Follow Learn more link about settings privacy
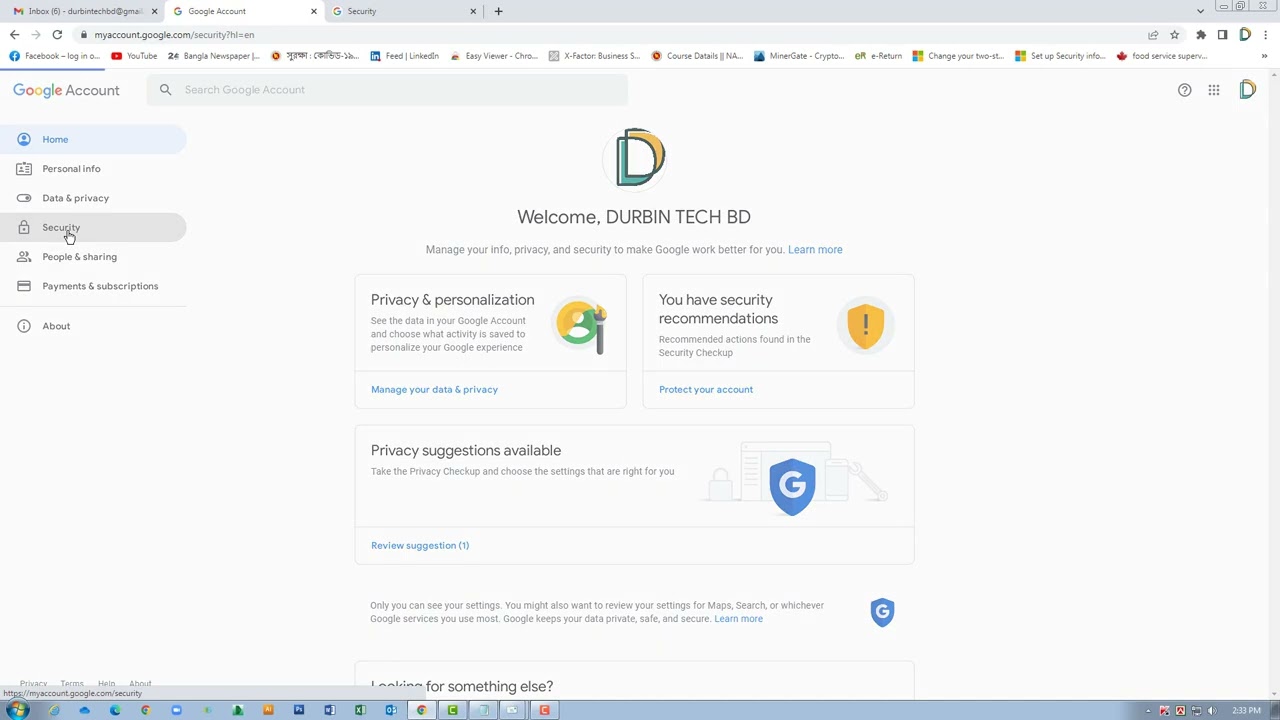 click(738, 619)
